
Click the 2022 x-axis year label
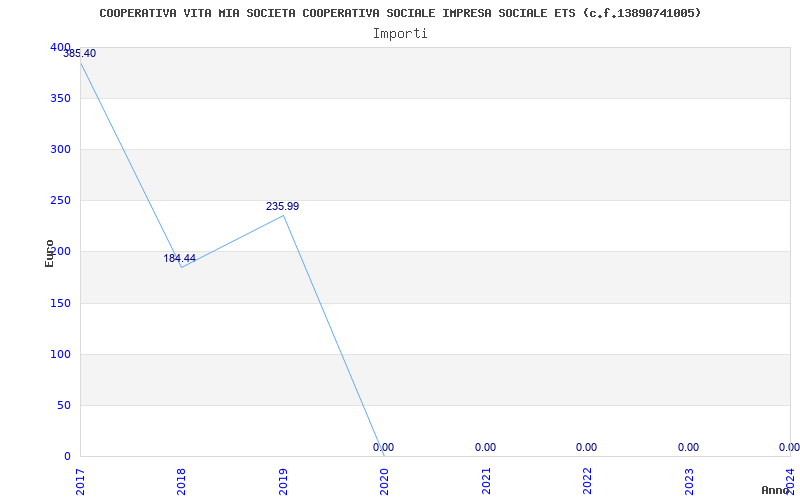coord(587,482)
